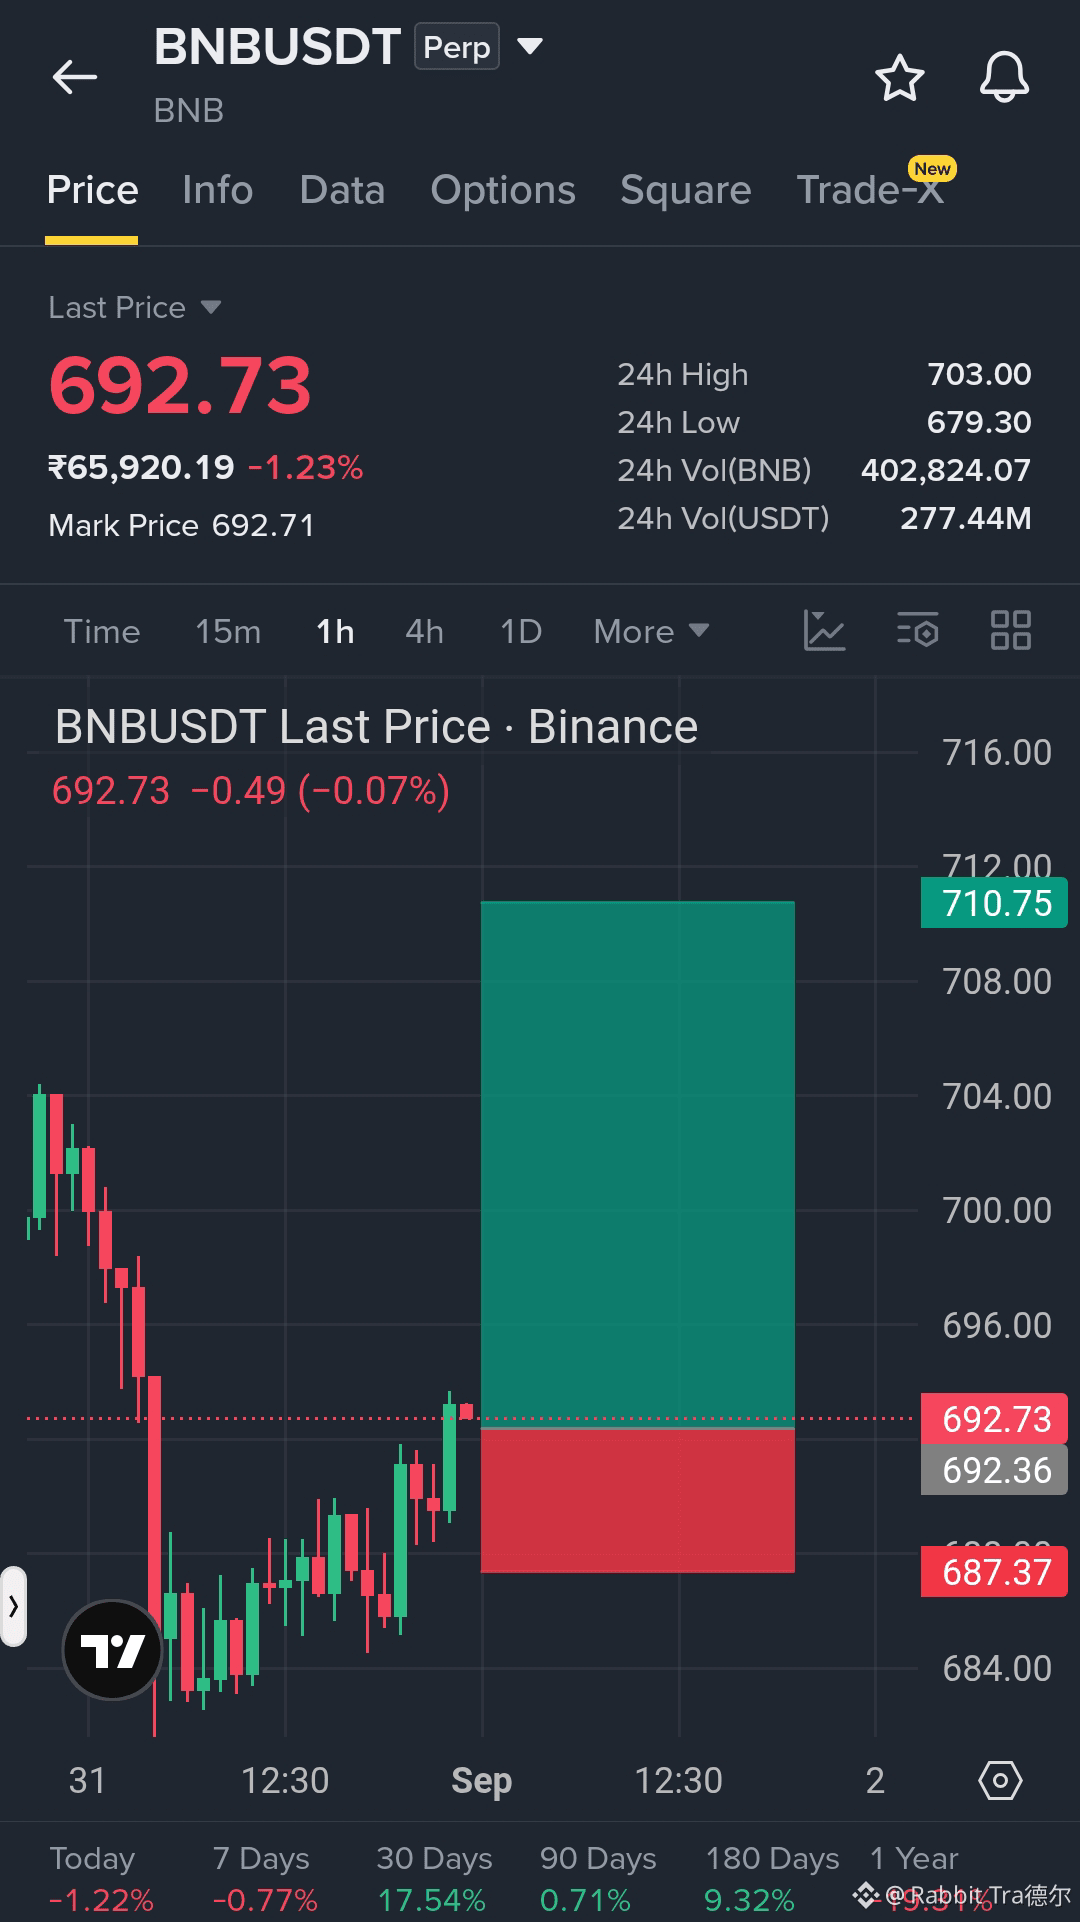This screenshot has height=1922, width=1080.
Task: Switch to the Options tab
Action: 503,190
